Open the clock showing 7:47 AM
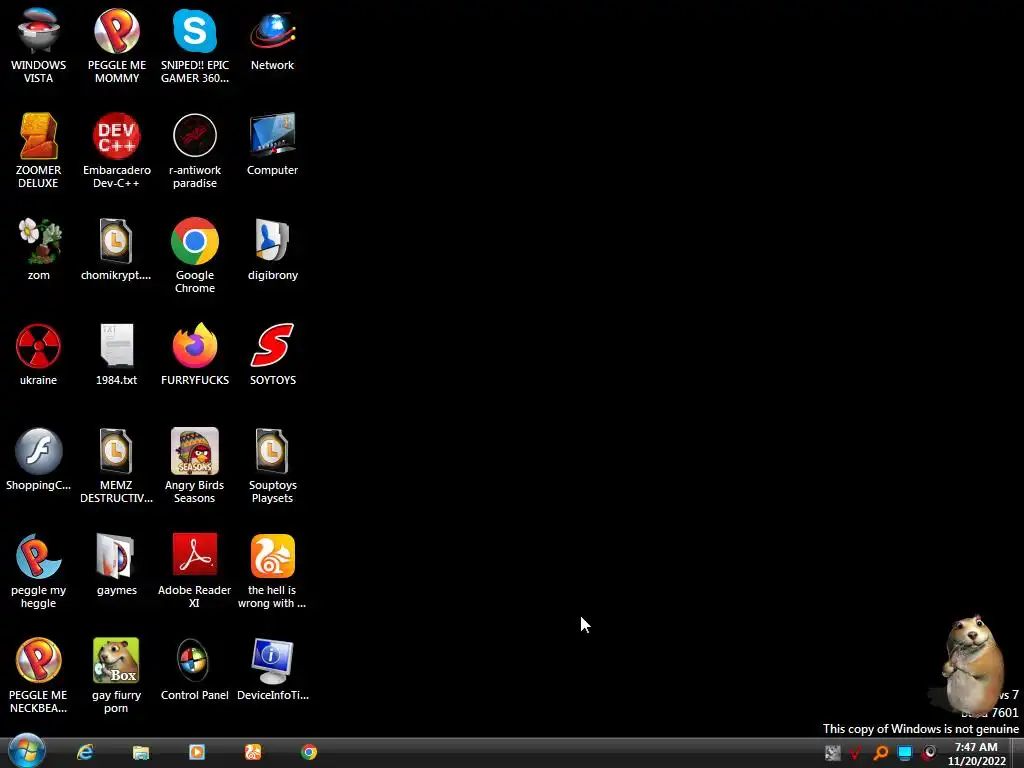 click(x=976, y=754)
